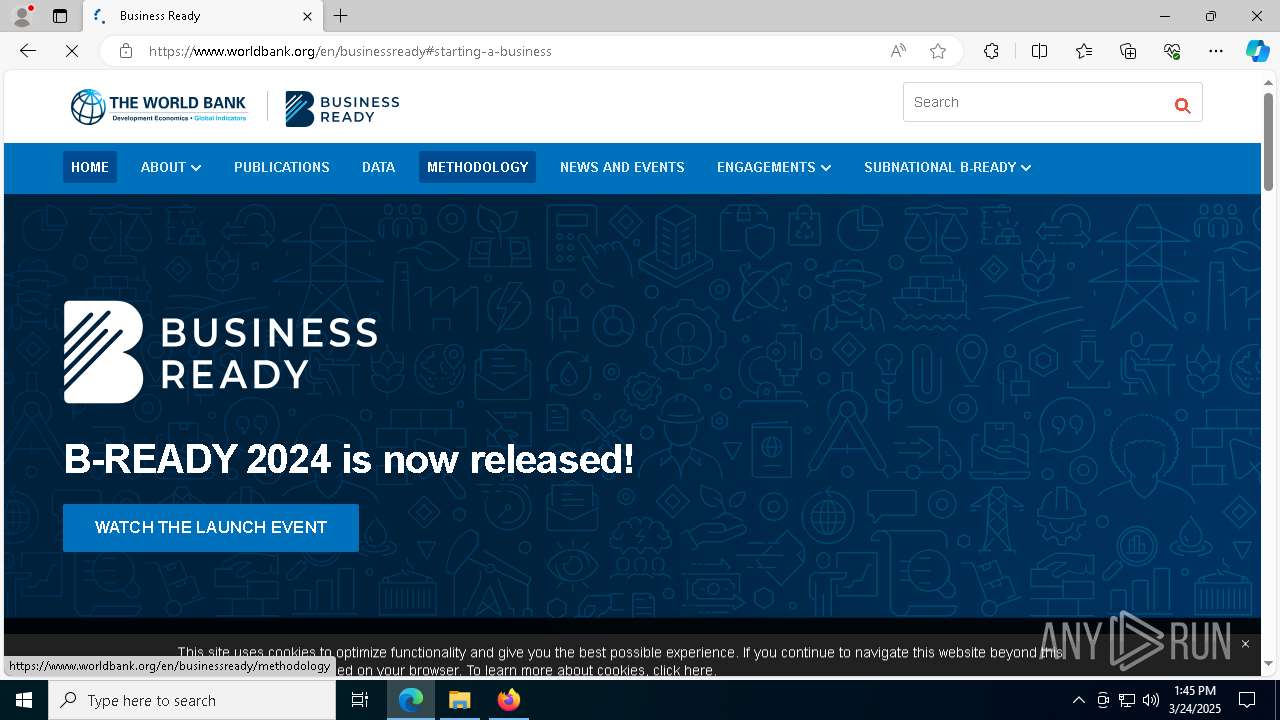The width and height of the screenshot is (1280, 720).
Task: Open network tray icon
Action: (x=1126, y=700)
